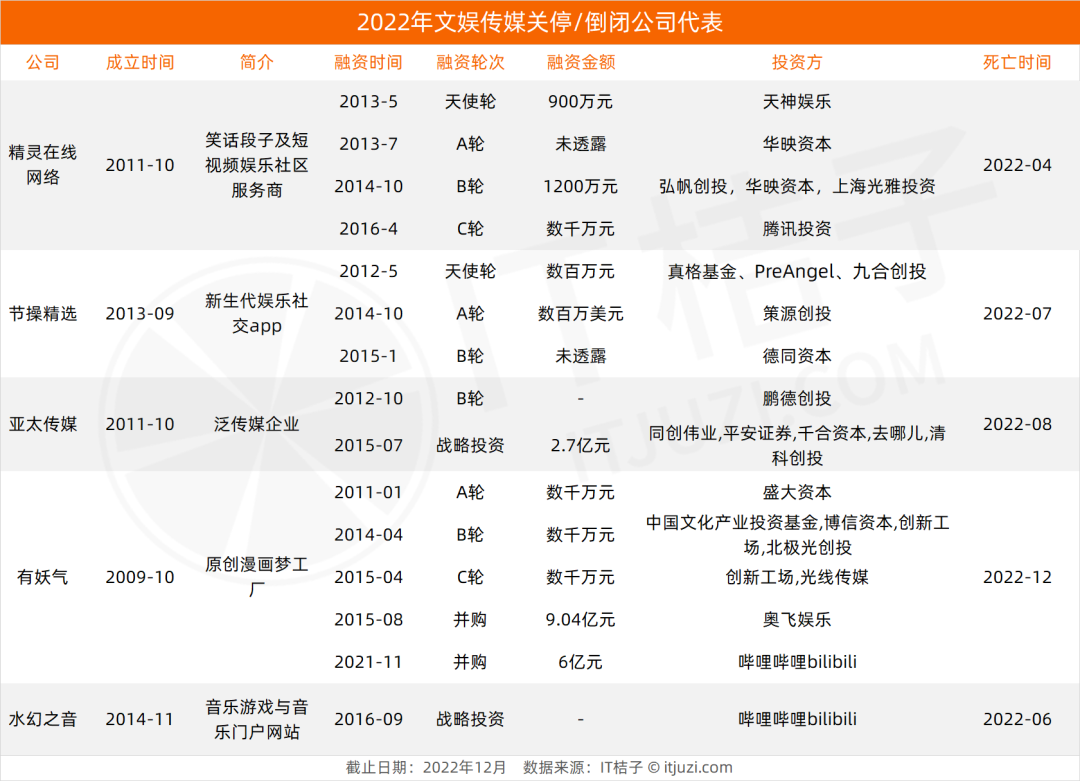
Task: Click description 原创漫画梦工厂
Action: point(256,577)
